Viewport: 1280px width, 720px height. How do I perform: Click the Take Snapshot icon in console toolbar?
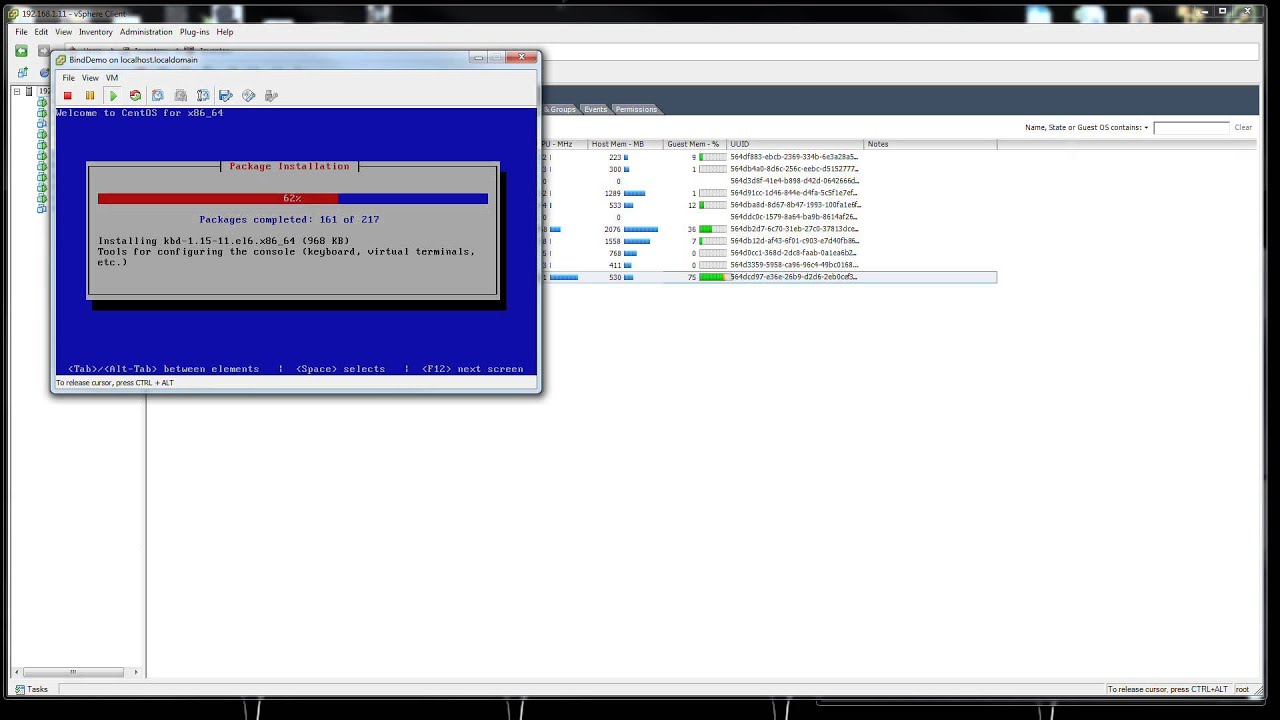click(x=158, y=96)
